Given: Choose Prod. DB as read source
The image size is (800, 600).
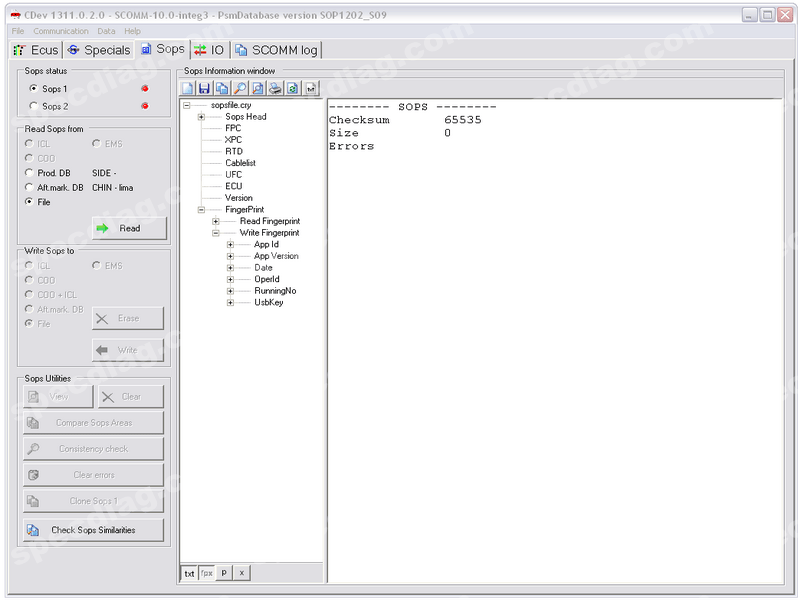Looking at the screenshot, I should pyautogui.click(x=30, y=171).
